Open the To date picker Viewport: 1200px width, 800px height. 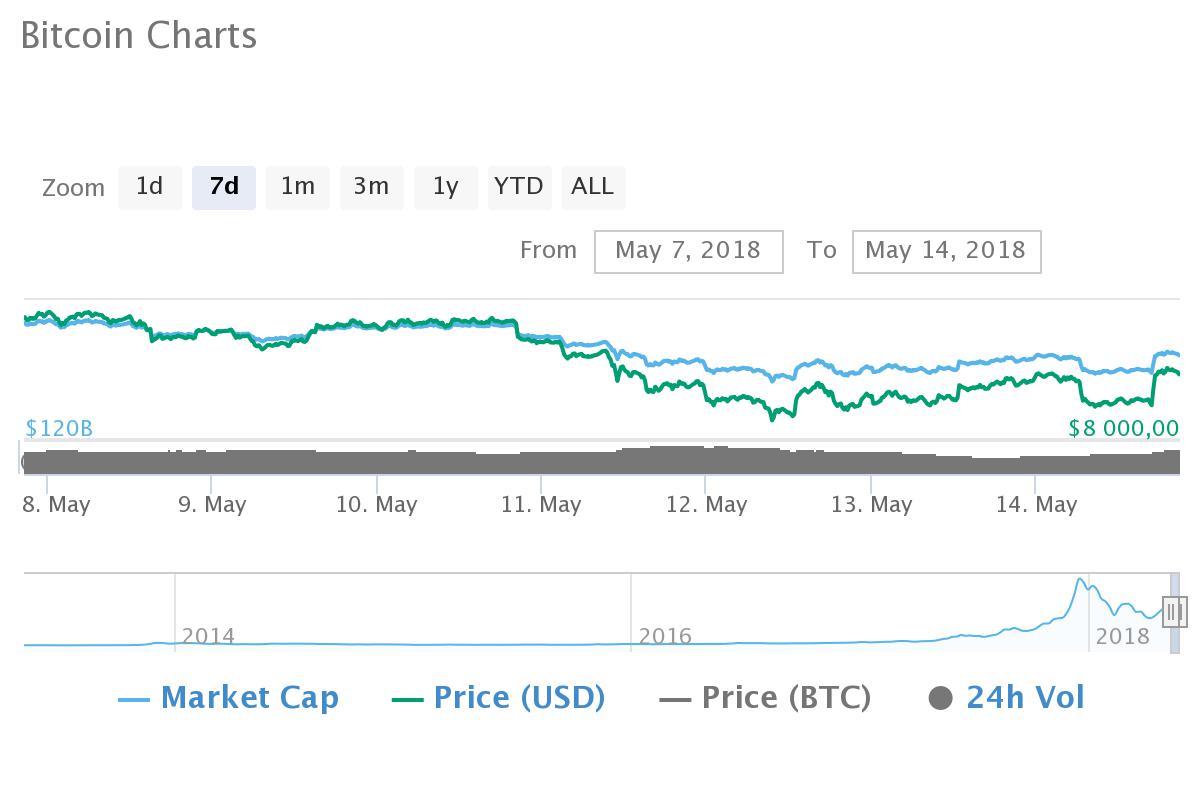click(946, 251)
